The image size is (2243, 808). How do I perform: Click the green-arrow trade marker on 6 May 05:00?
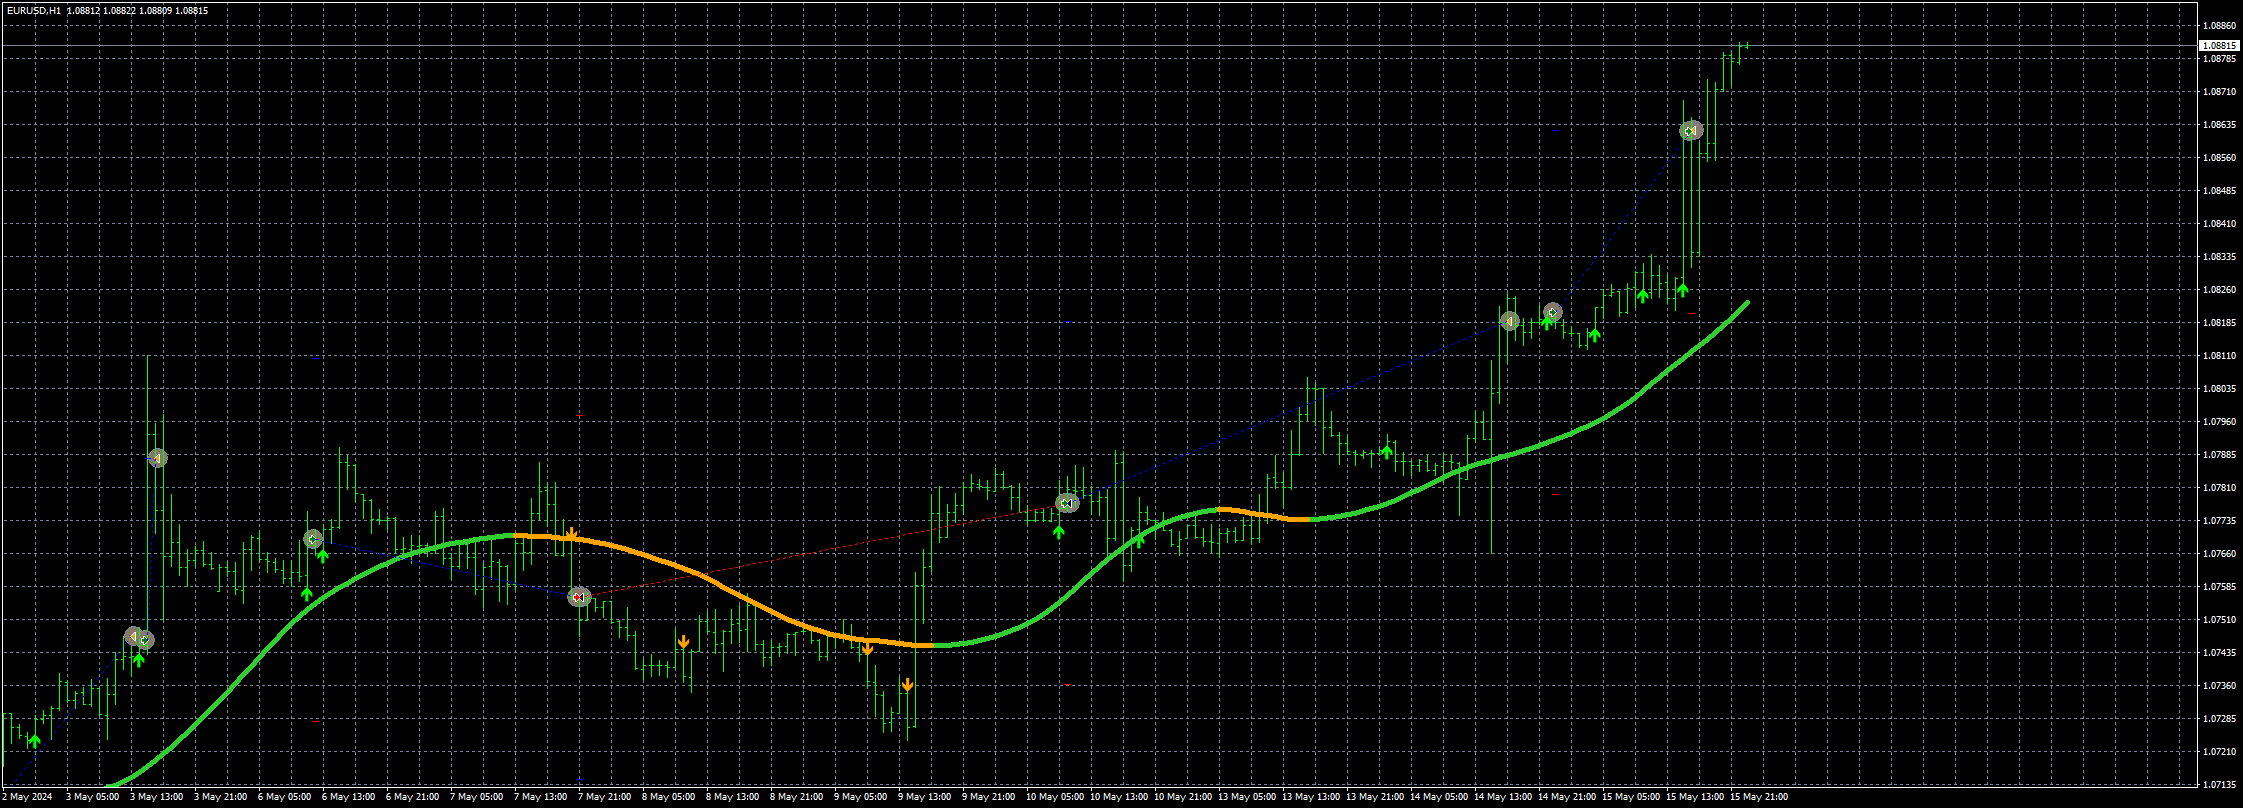(x=313, y=540)
